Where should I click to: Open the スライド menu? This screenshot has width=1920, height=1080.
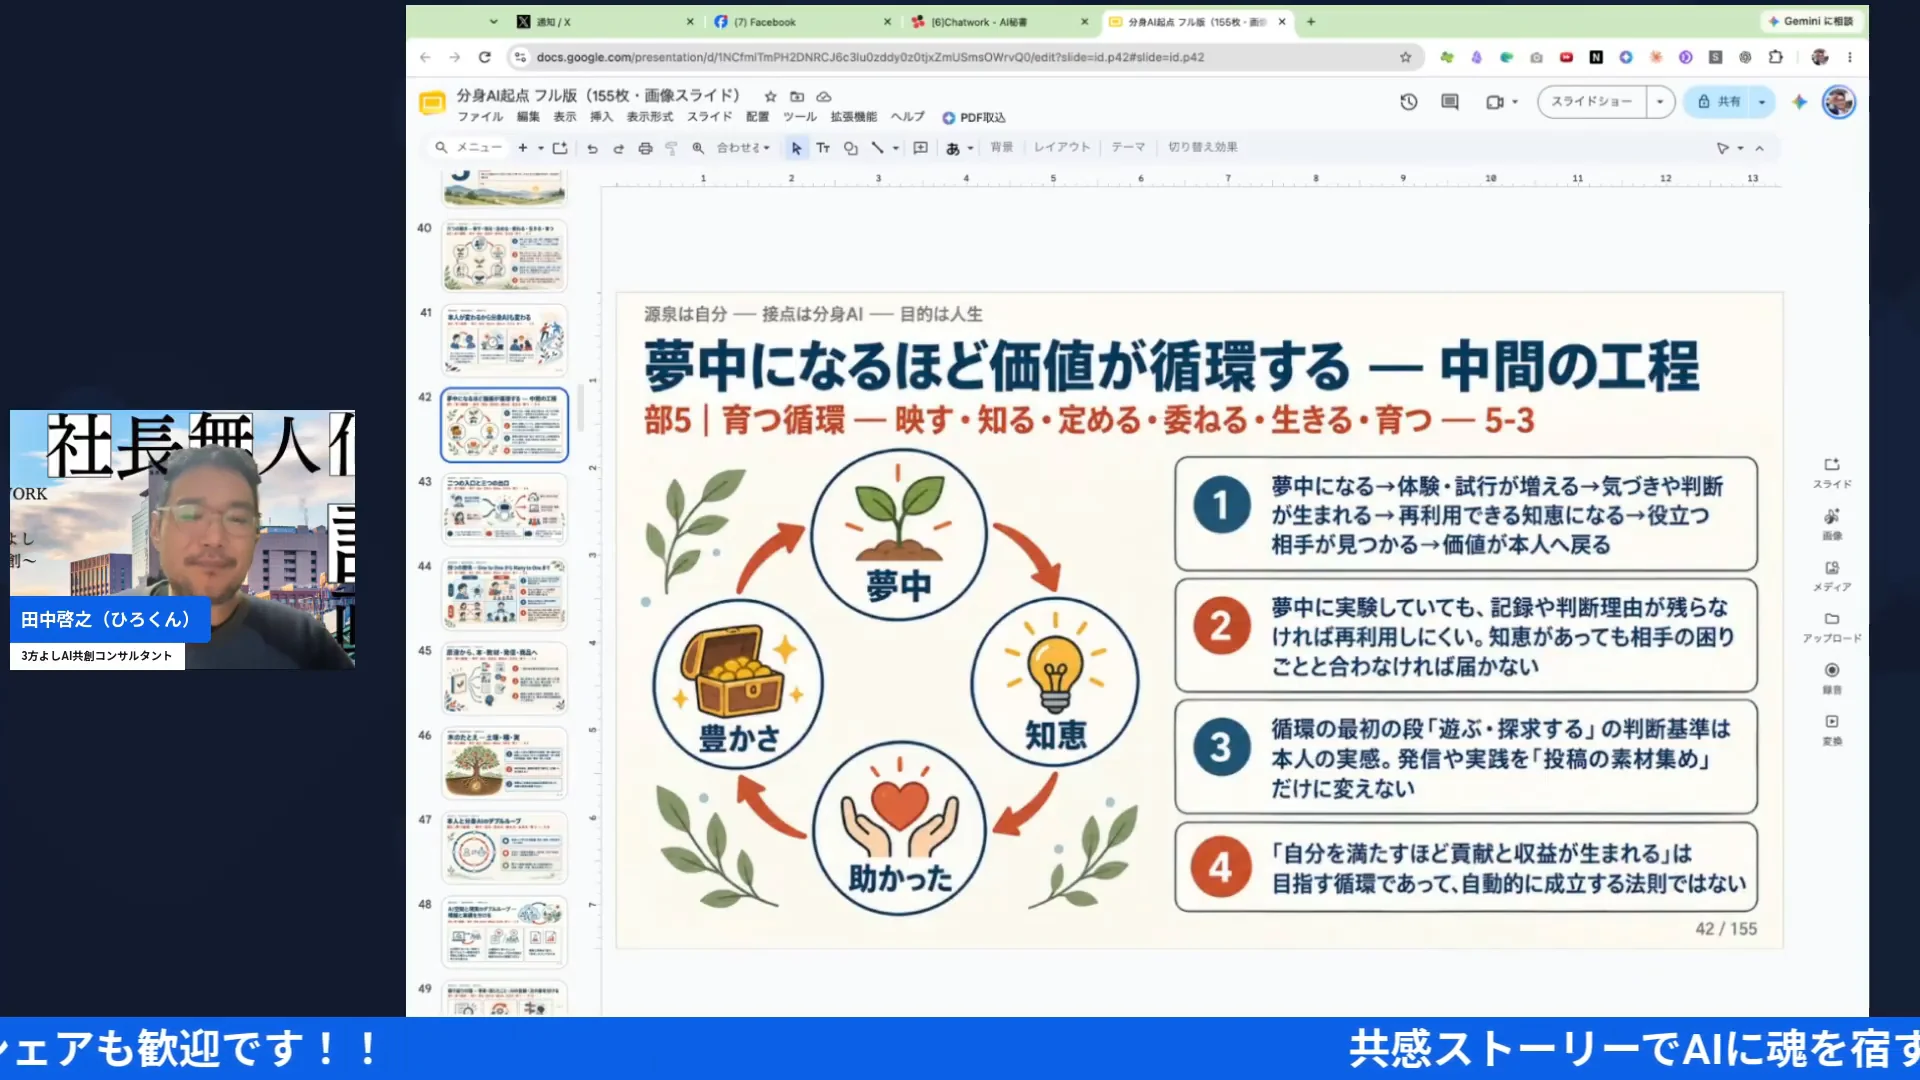click(x=709, y=117)
